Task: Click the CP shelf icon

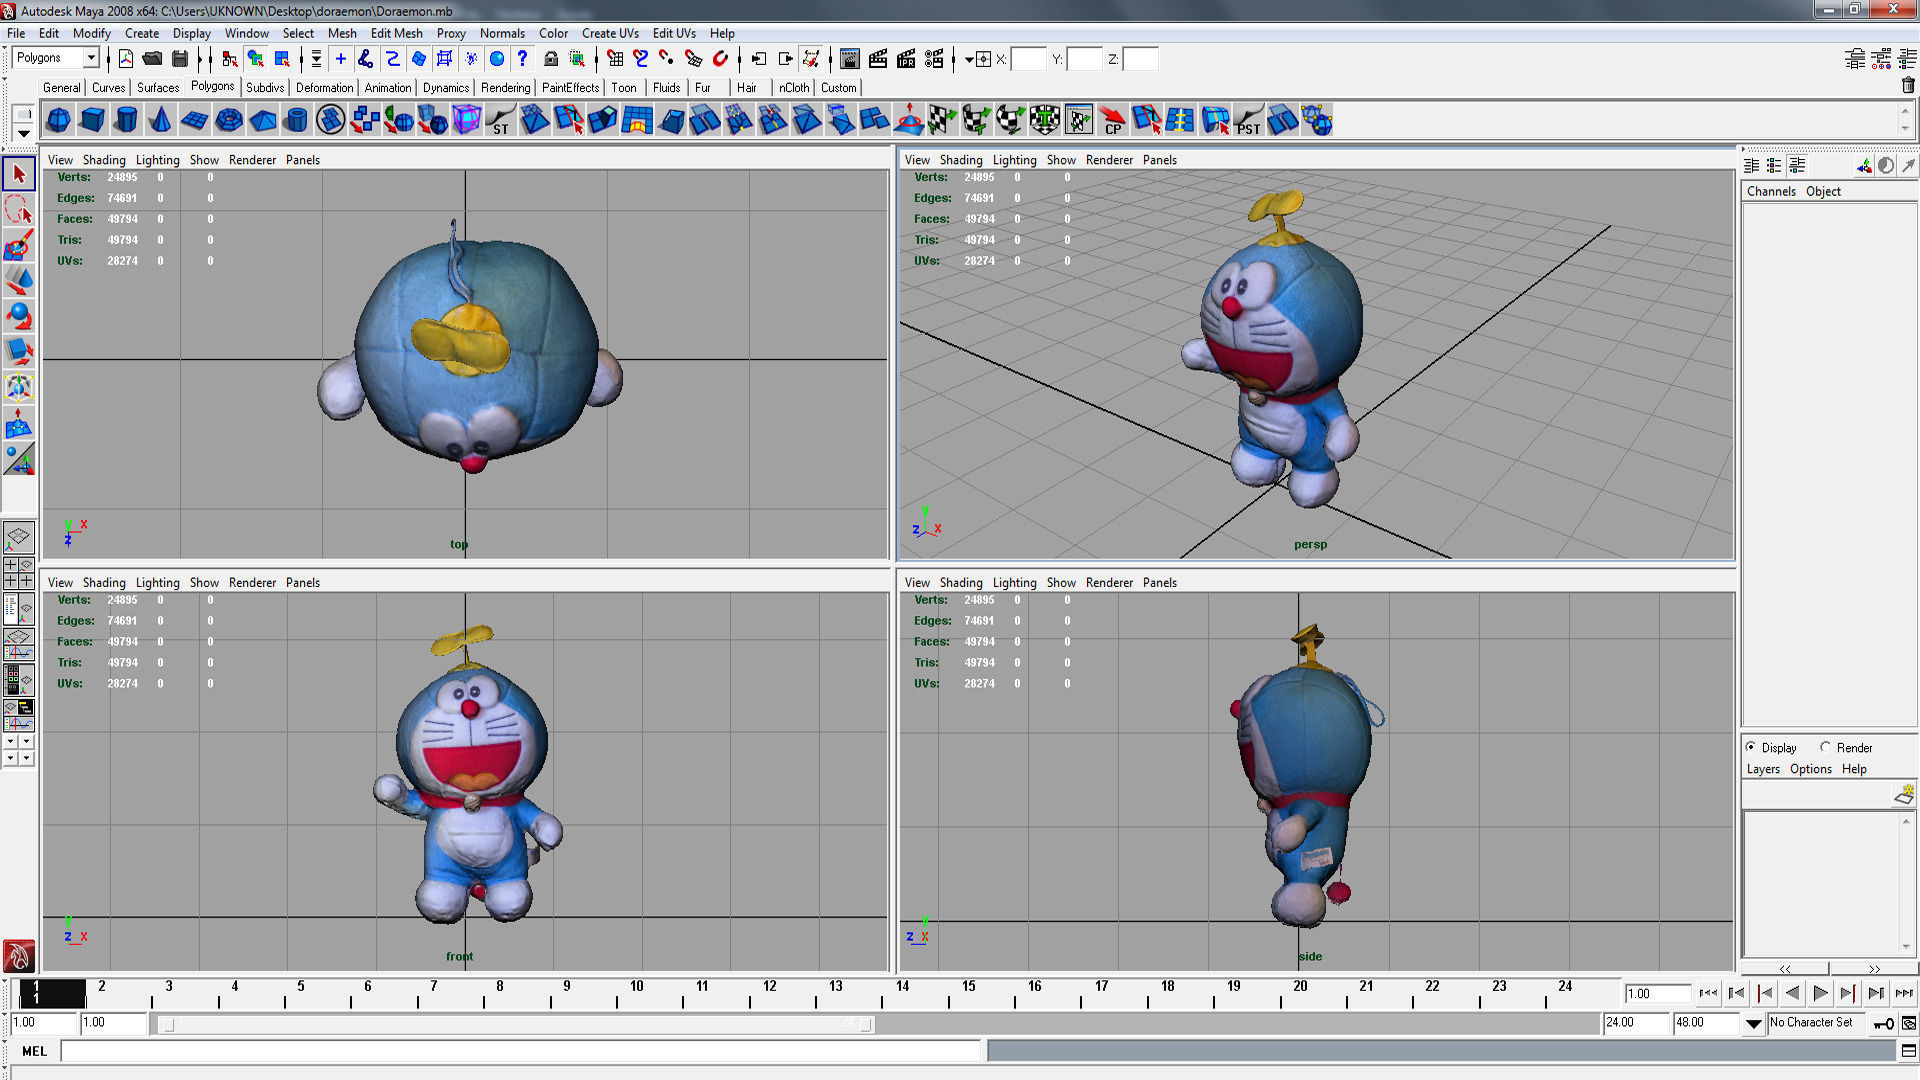Action: click(1113, 121)
